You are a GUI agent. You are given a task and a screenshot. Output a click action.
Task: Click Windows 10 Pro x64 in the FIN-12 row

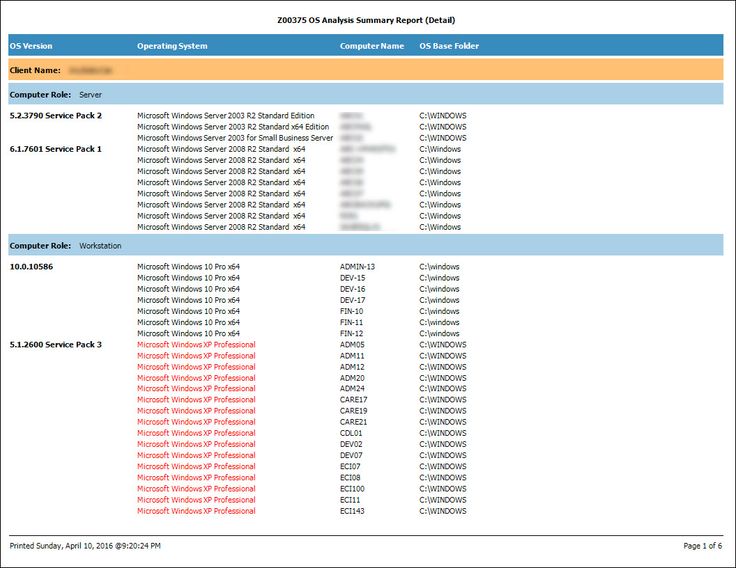(188, 333)
